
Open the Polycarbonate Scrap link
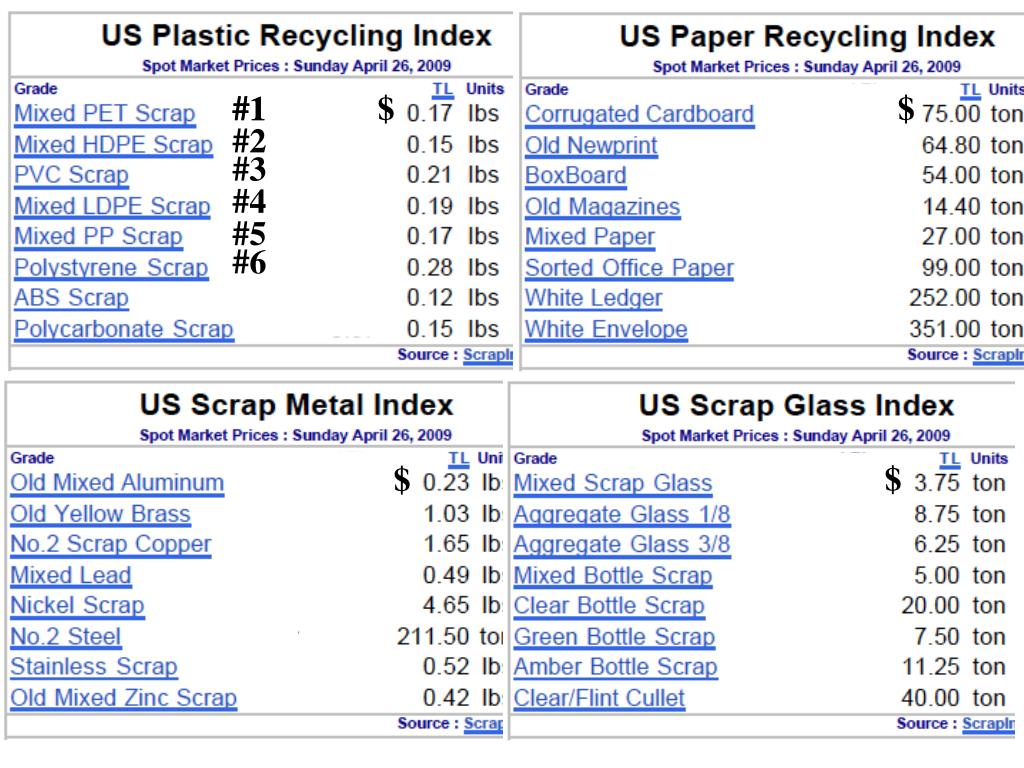[124, 328]
